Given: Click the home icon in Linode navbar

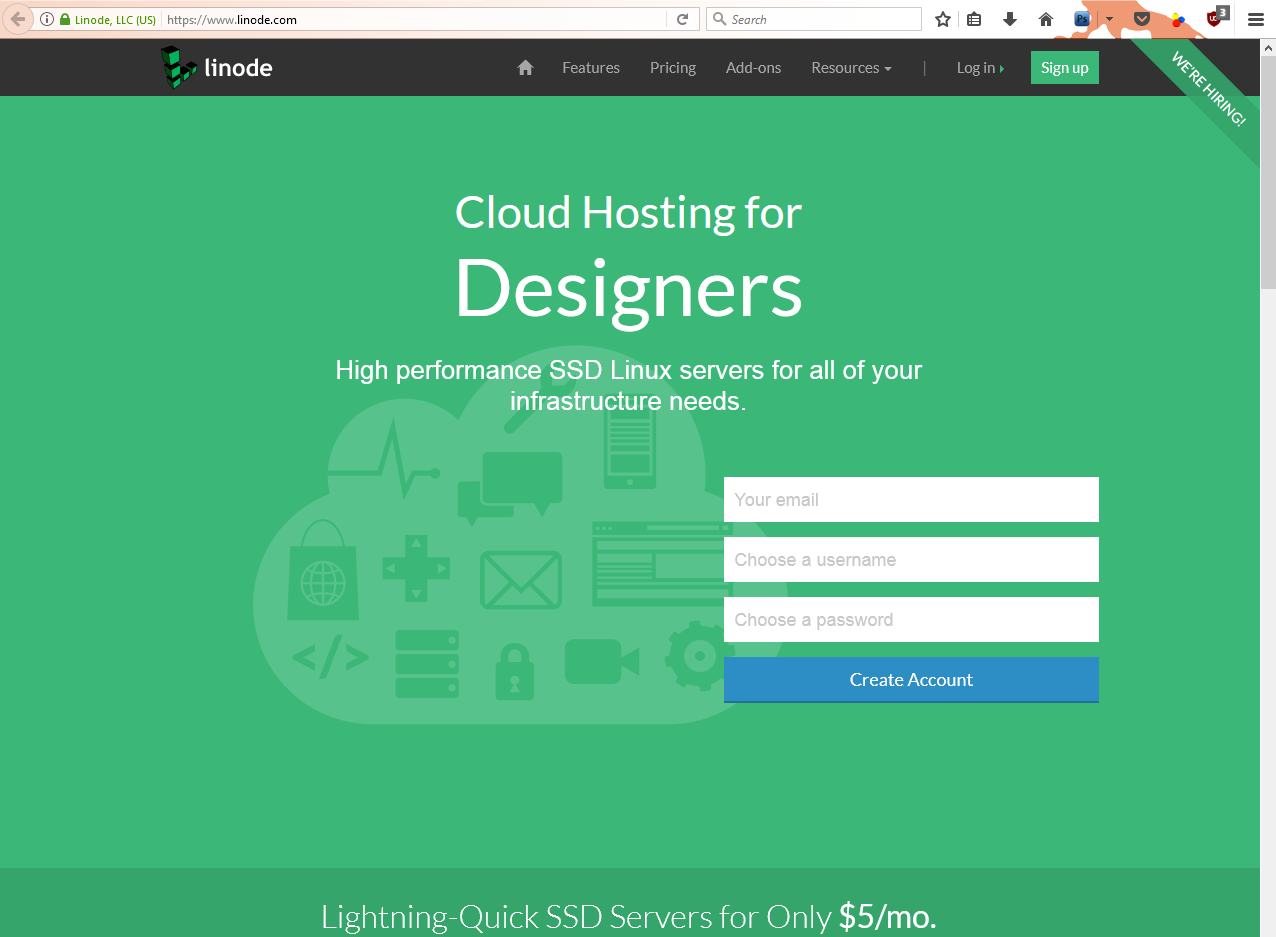Looking at the screenshot, I should (x=525, y=68).
